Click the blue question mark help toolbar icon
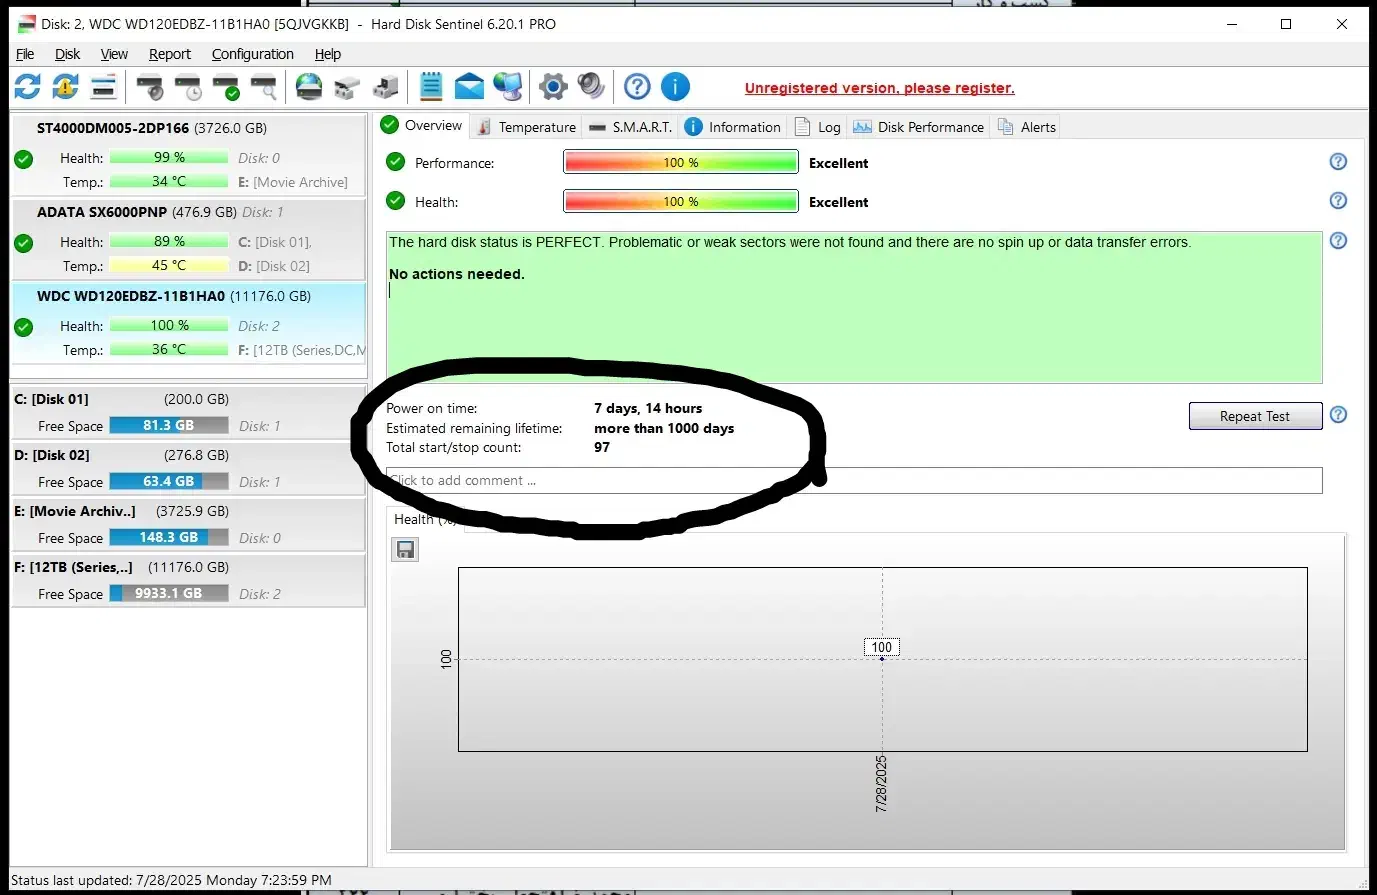This screenshot has height=895, width=1377. tap(637, 87)
